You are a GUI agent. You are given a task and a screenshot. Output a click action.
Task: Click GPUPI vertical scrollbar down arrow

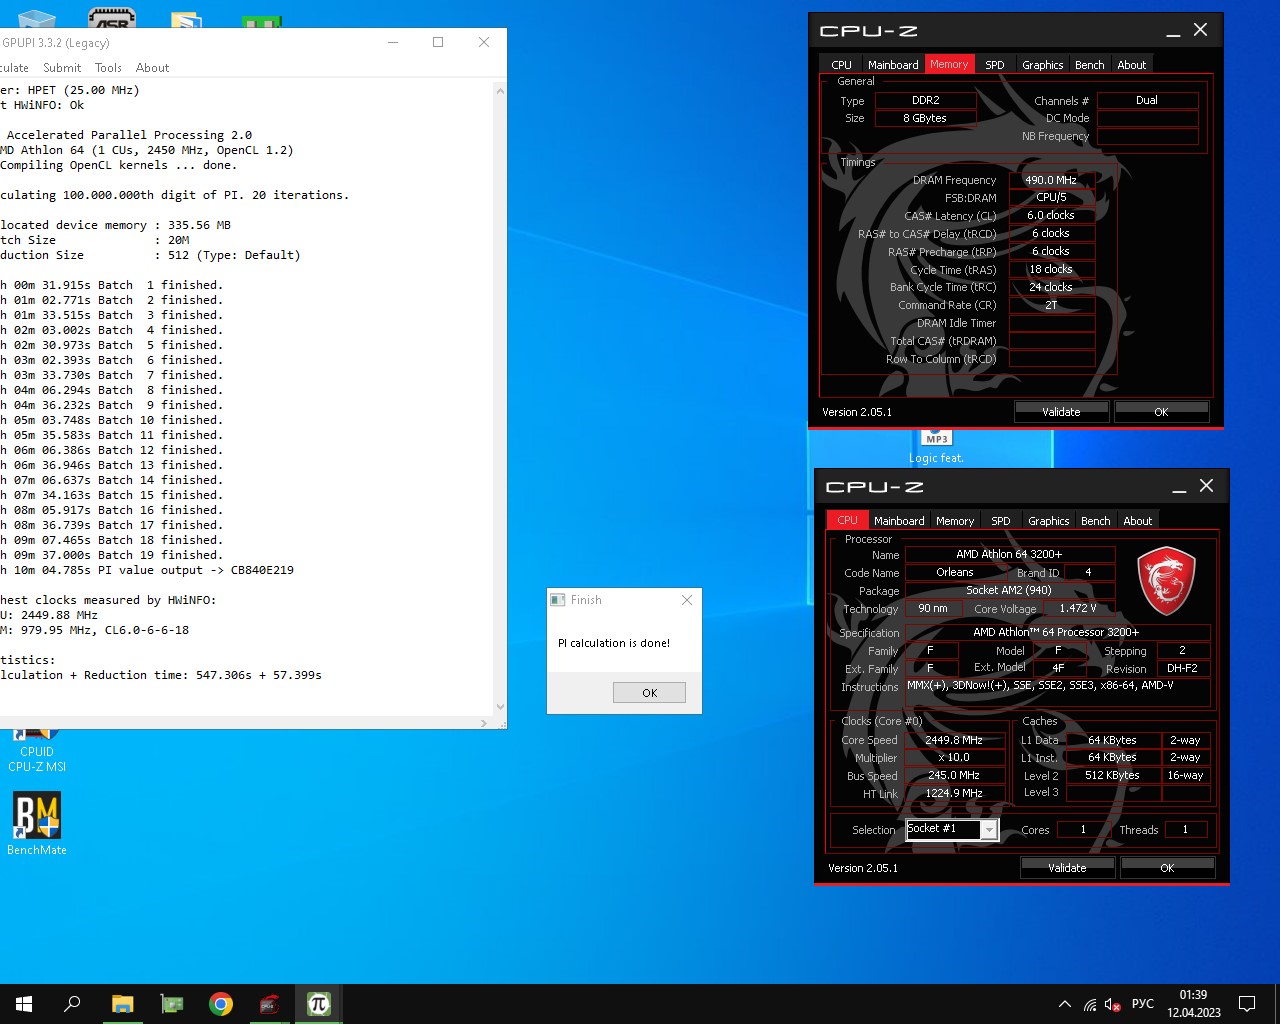pyautogui.click(x=500, y=707)
